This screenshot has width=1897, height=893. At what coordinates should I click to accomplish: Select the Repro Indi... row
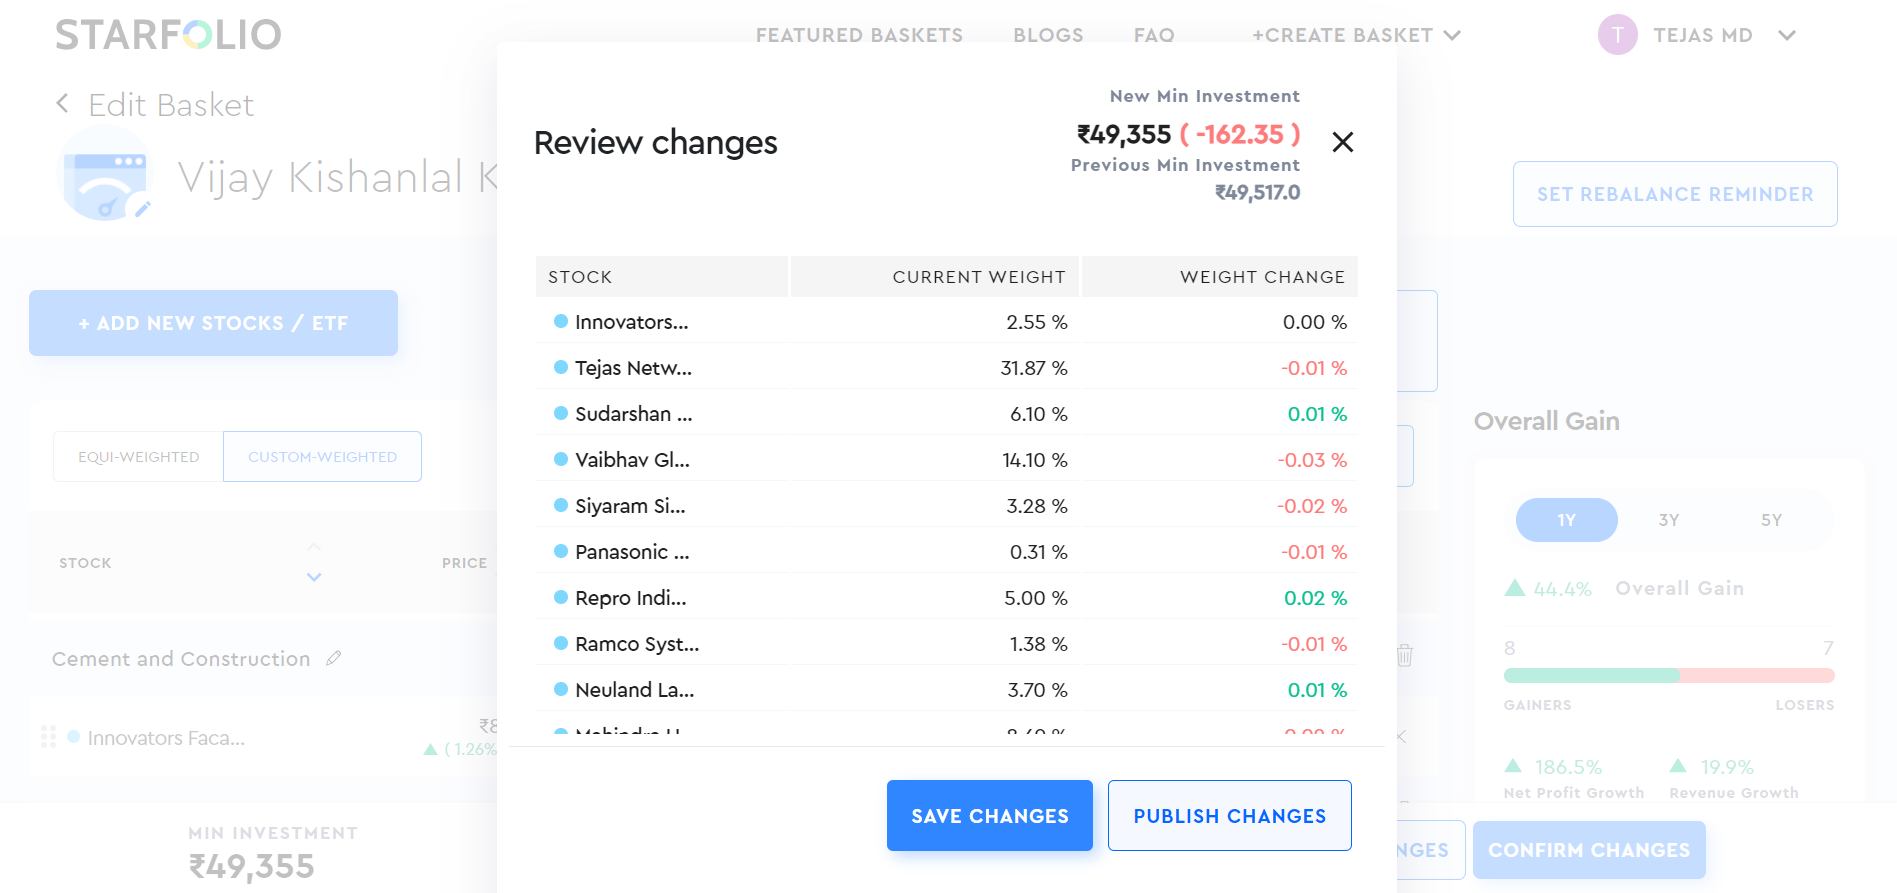point(947,598)
